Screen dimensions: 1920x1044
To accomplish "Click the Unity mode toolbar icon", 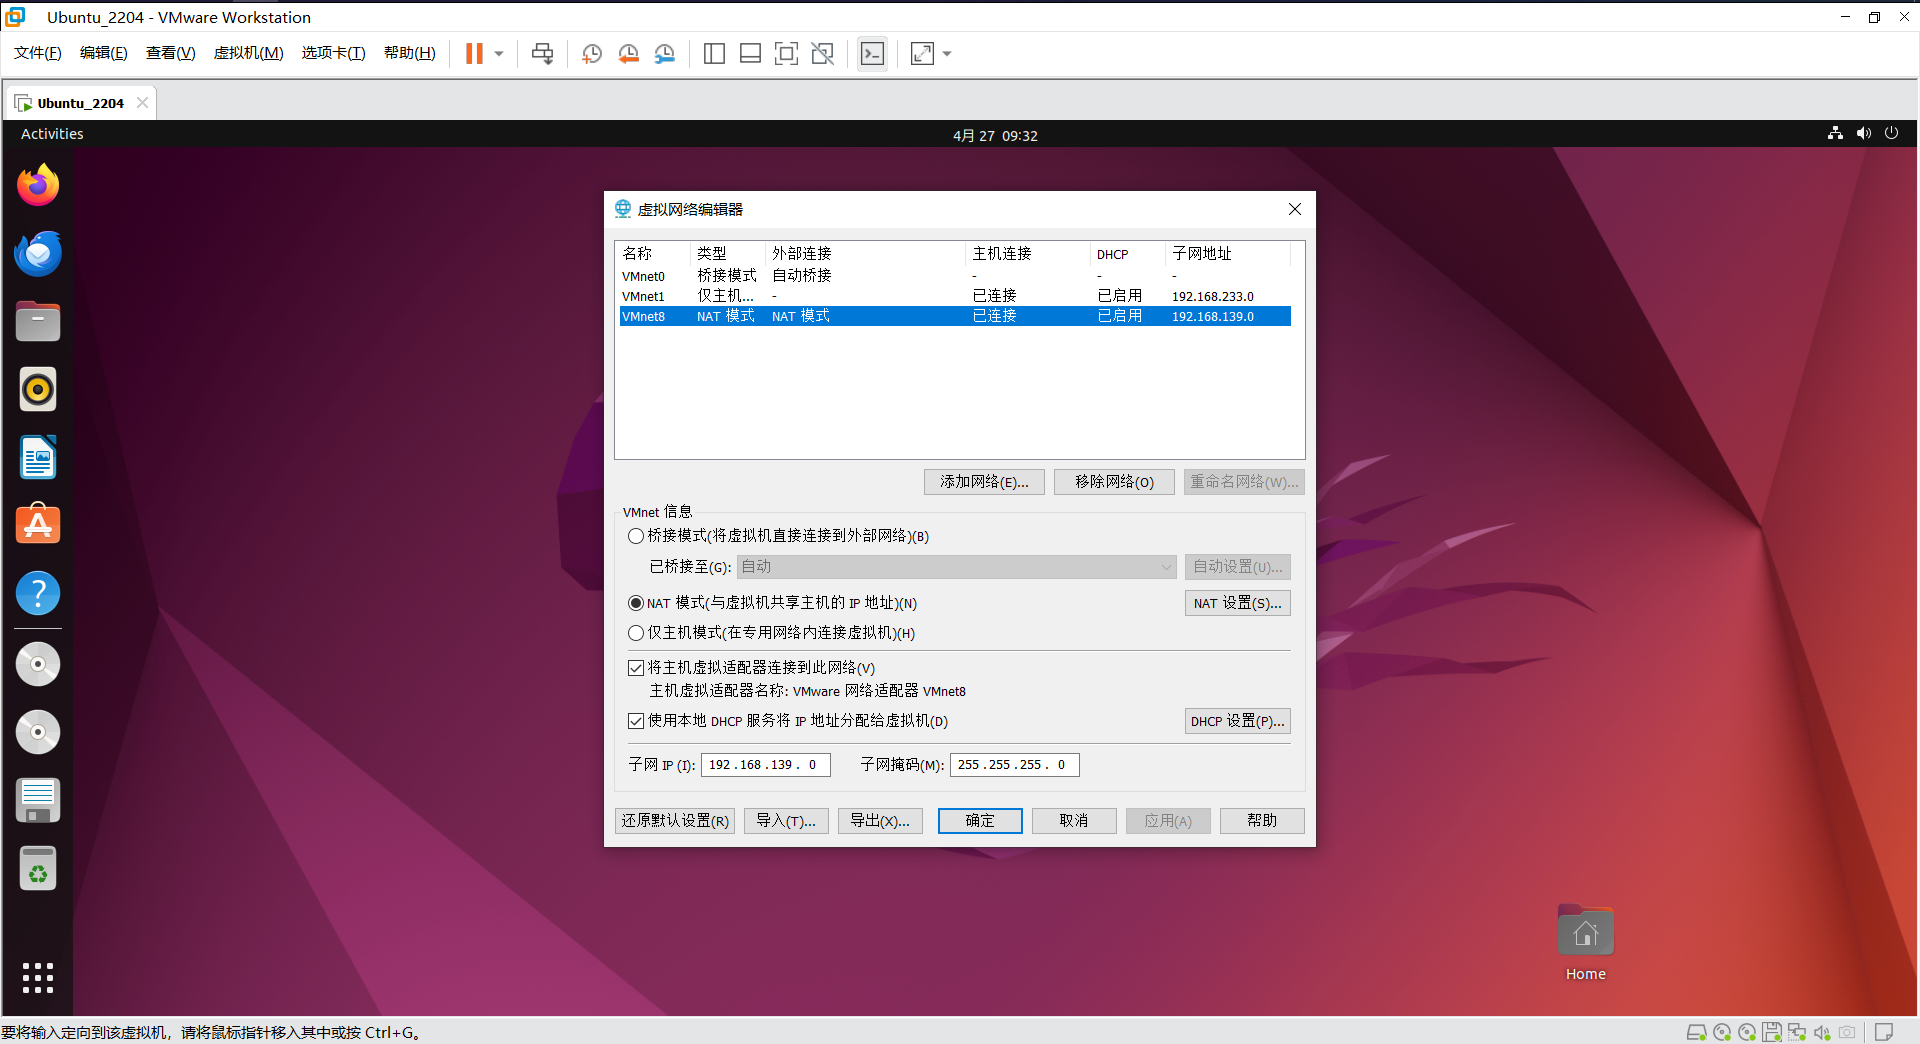I will coord(823,54).
